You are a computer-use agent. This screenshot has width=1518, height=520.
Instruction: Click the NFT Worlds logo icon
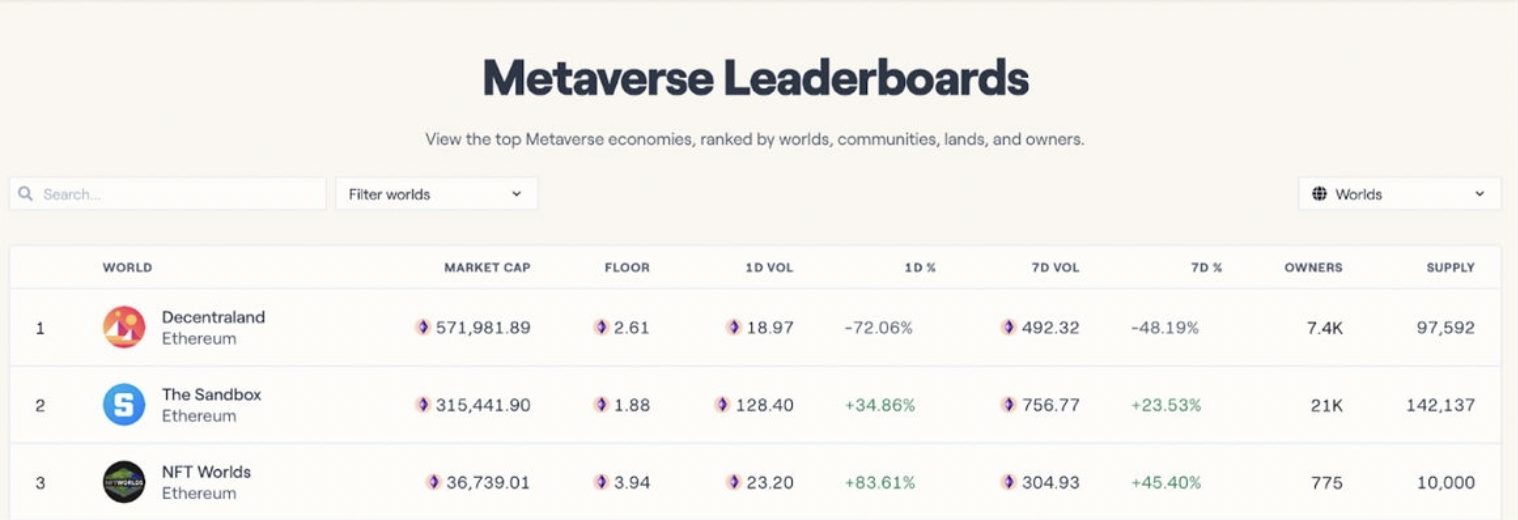pos(124,482)
